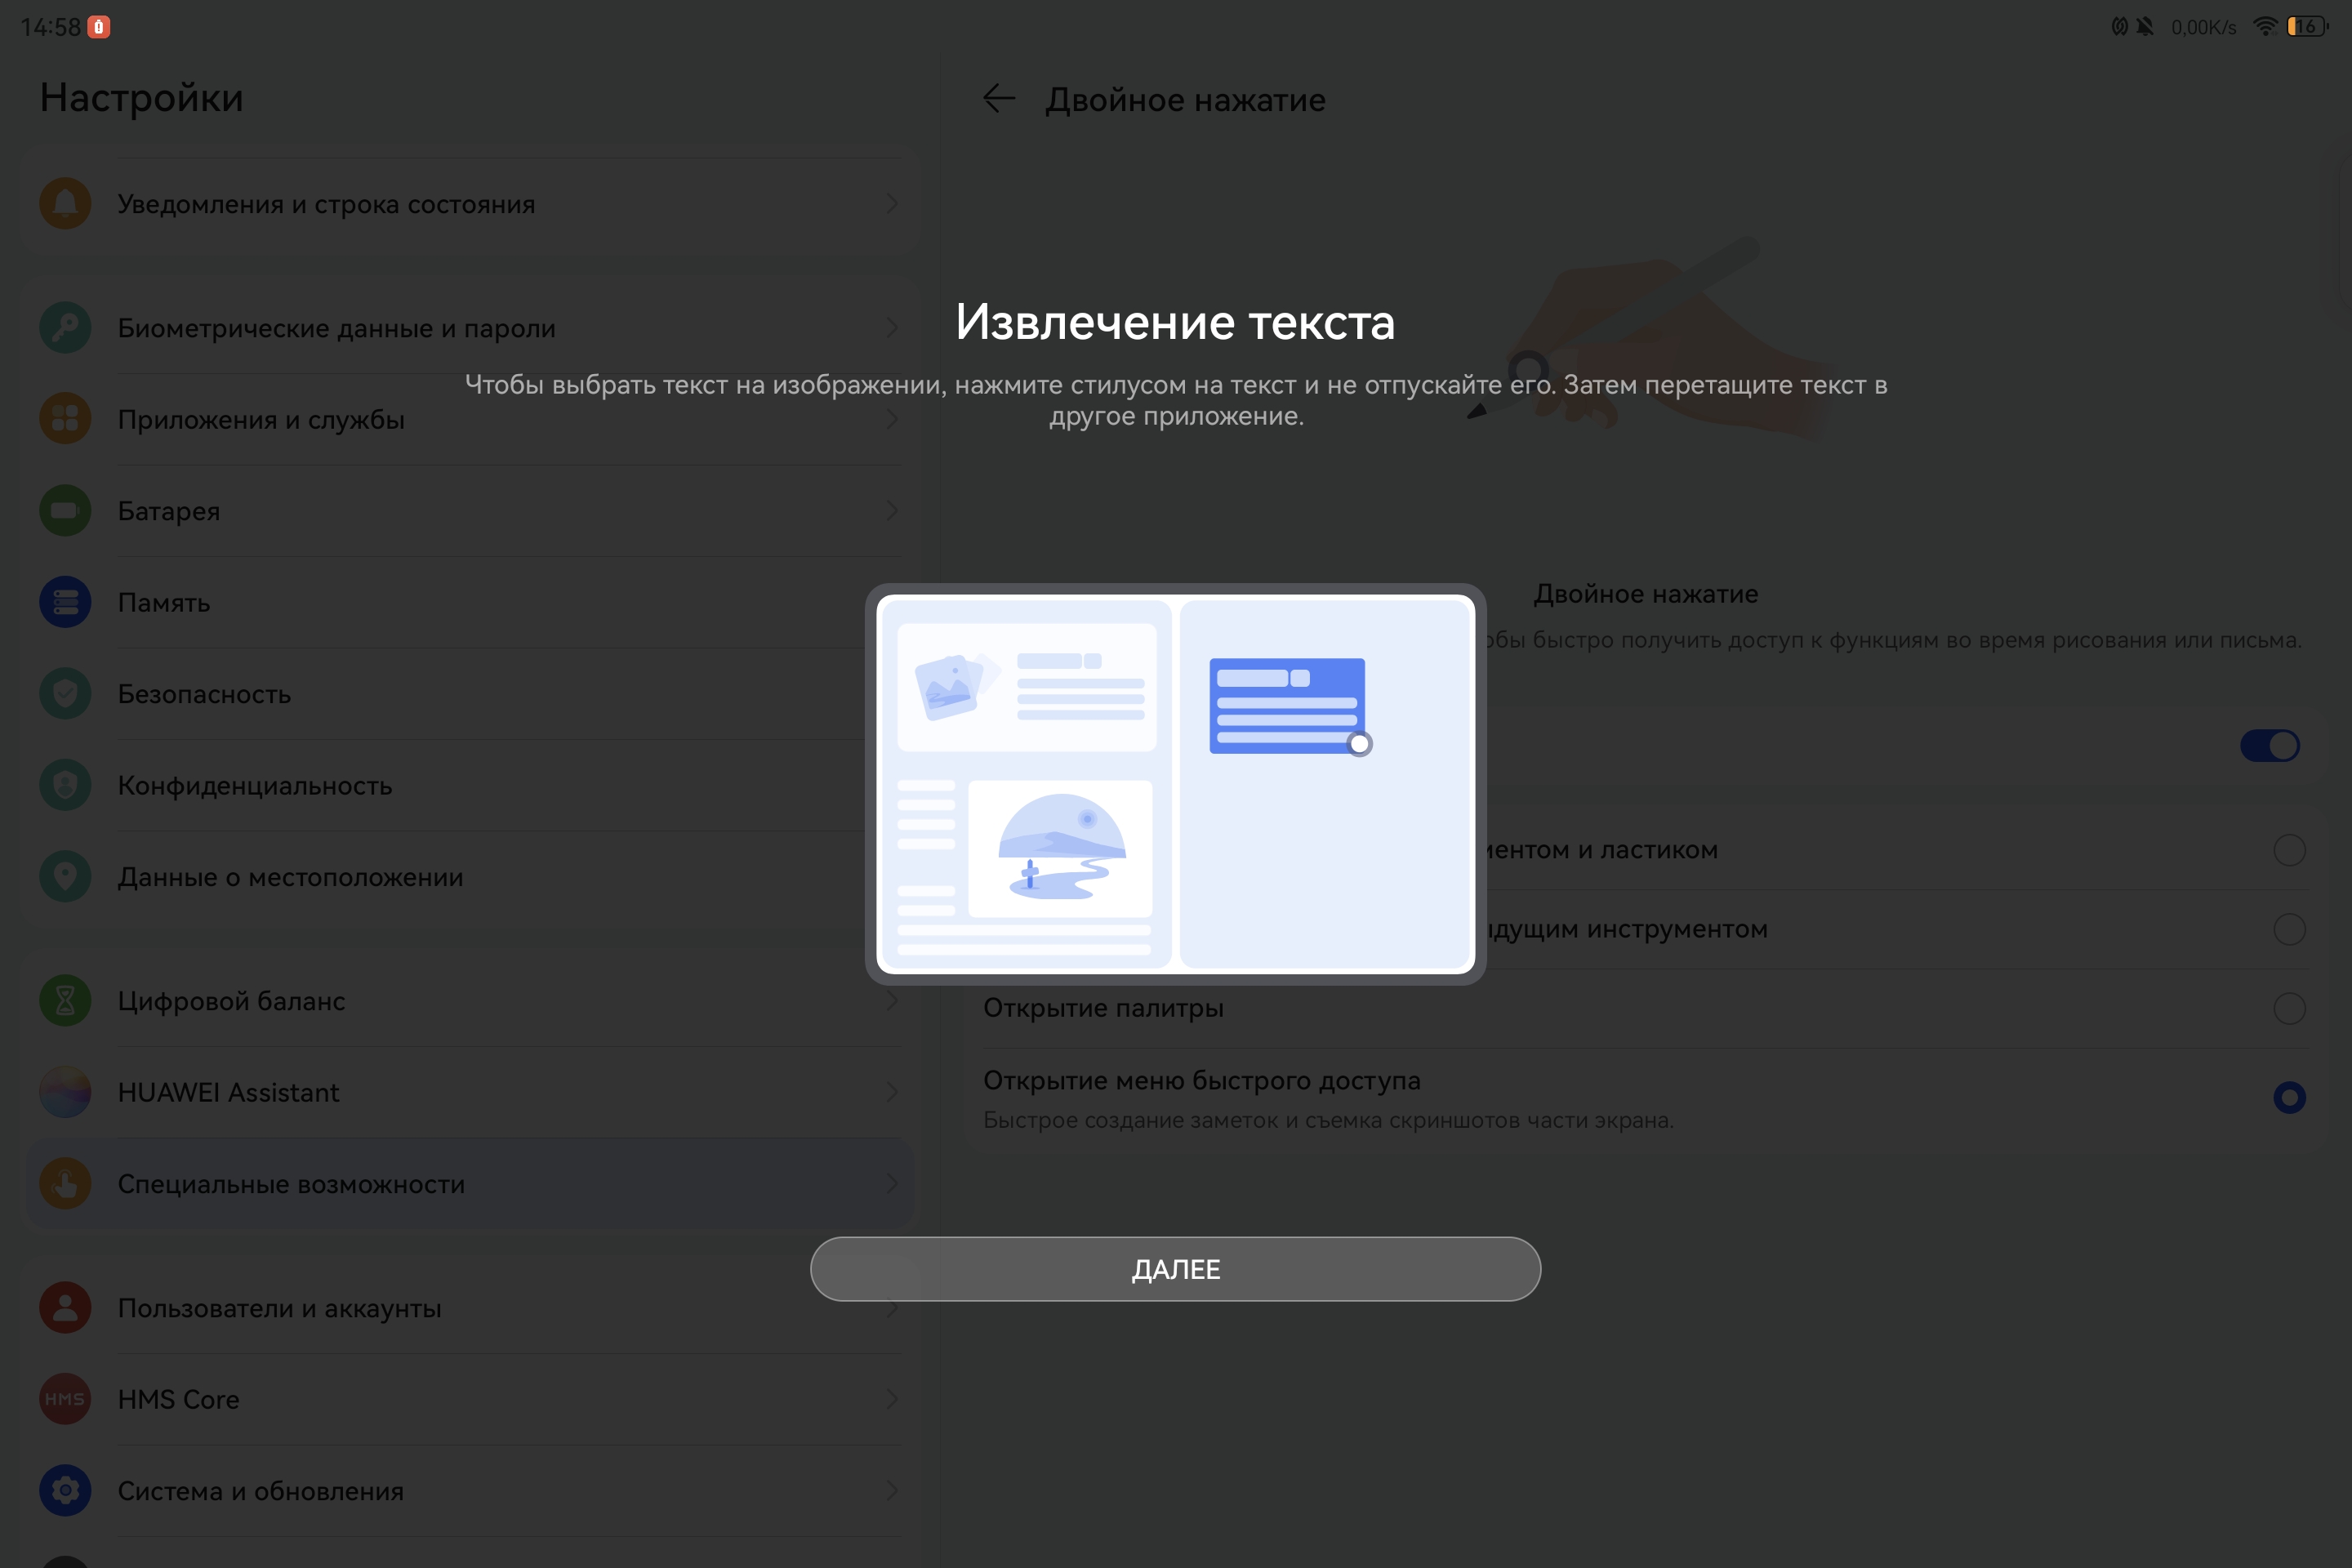The image size is (2352, 1568).
Task: Click Быстрое создание заметок description text
Action: click(1328, 1120)
